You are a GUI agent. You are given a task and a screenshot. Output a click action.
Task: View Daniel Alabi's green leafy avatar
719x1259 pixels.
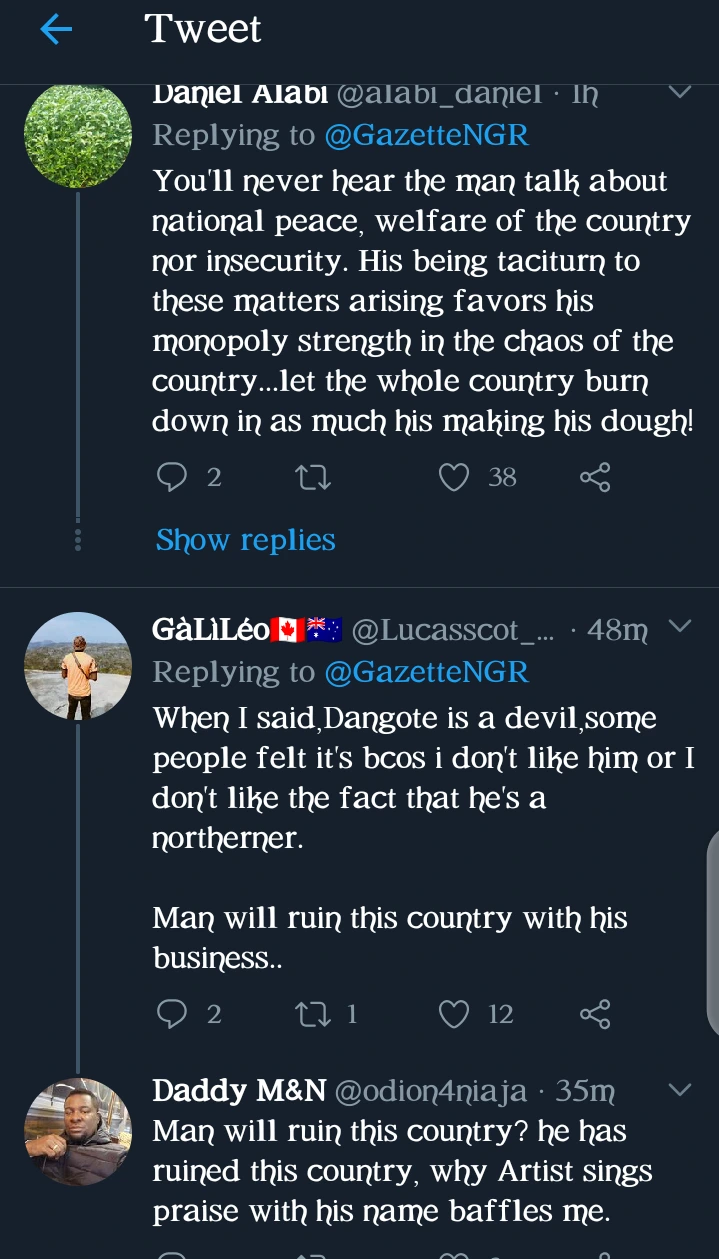78,135
